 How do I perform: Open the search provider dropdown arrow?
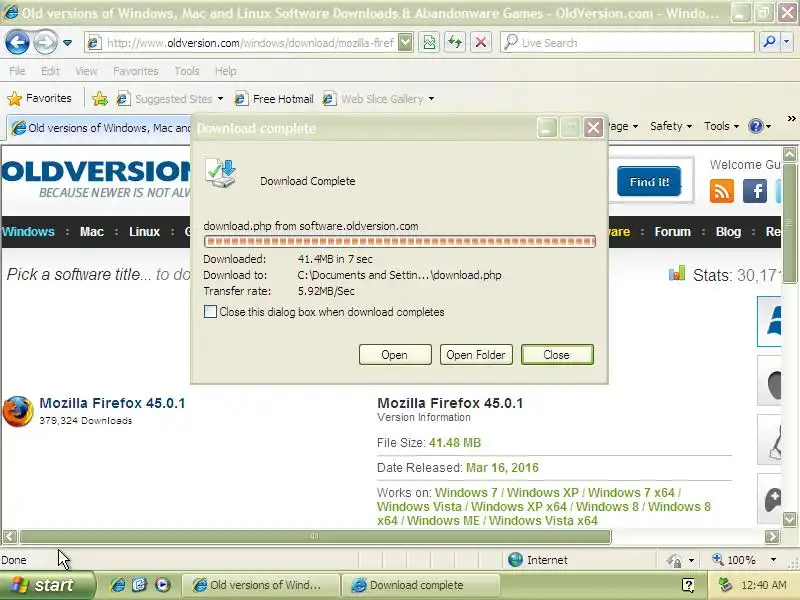coord(786,42)
